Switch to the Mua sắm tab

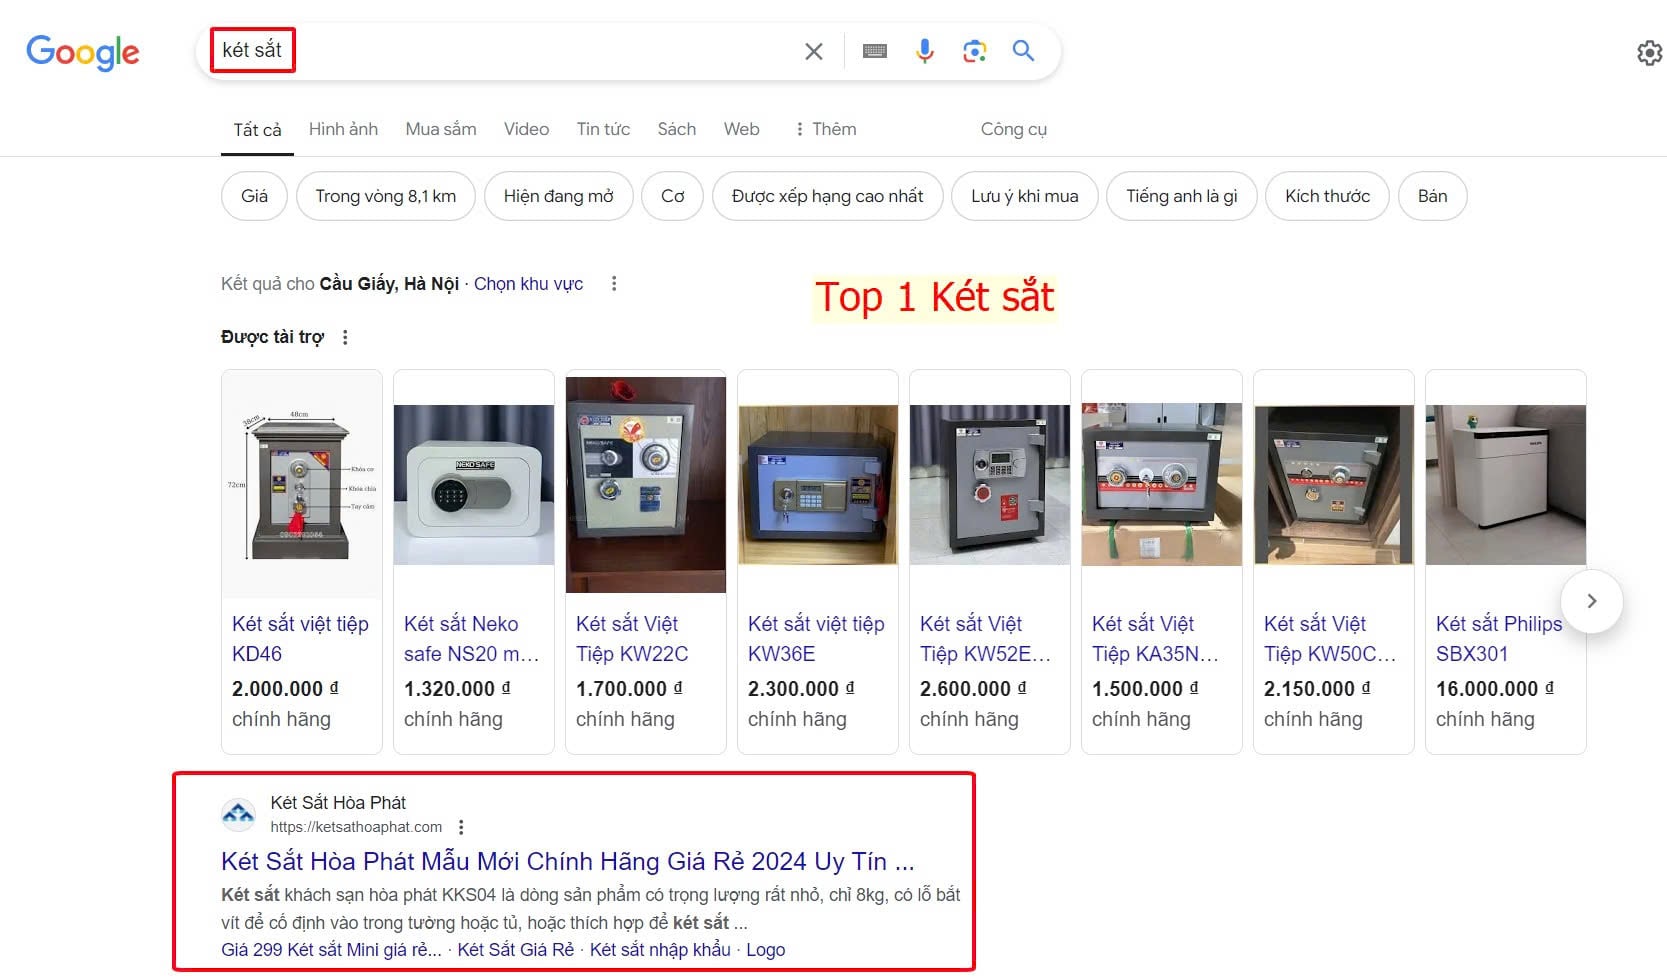point(441,129)
